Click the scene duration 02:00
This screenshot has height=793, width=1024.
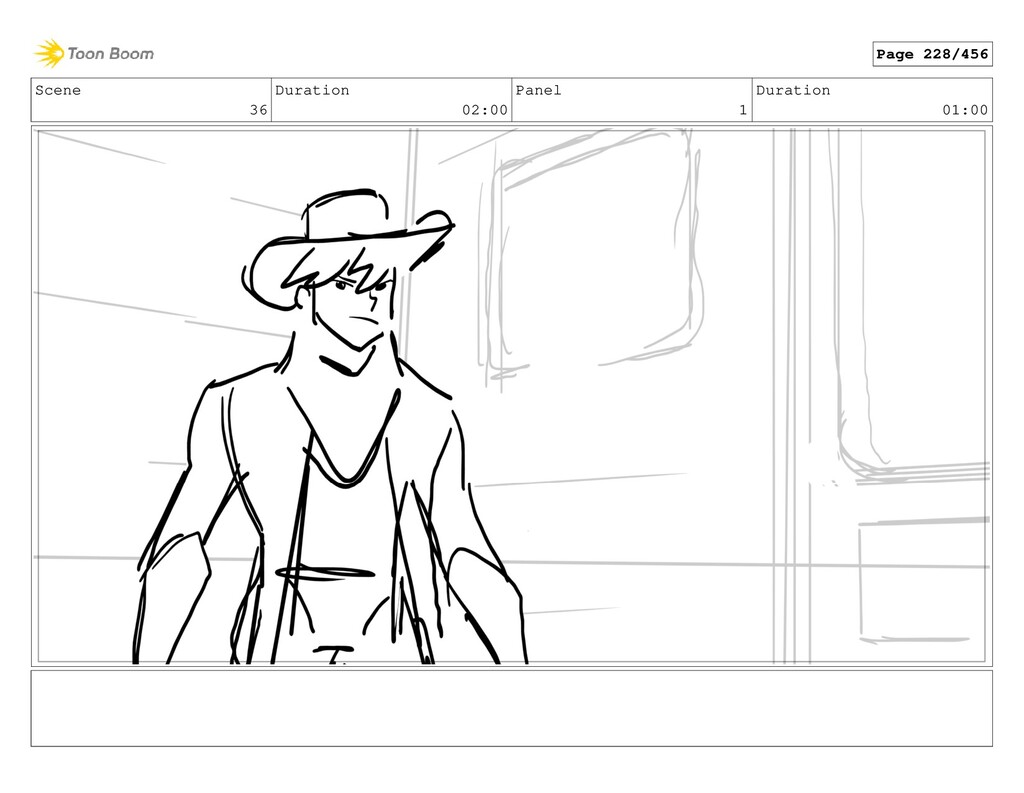click(x=485, y=110)
